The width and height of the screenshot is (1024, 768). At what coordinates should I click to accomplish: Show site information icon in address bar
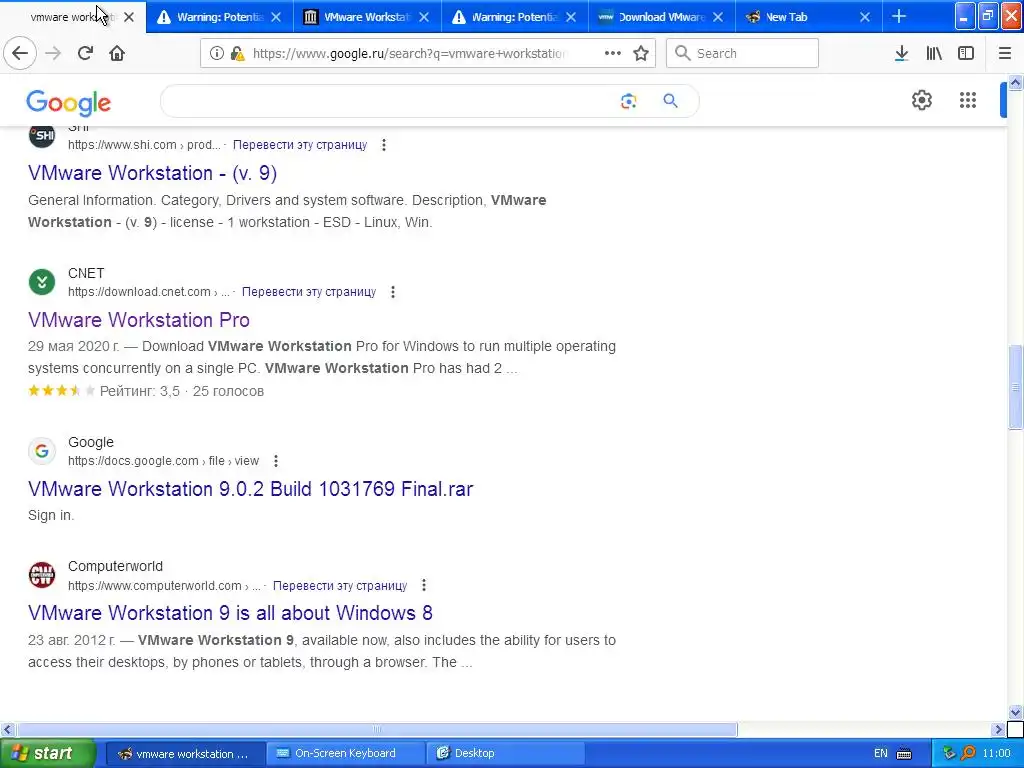tap(217, 54)
